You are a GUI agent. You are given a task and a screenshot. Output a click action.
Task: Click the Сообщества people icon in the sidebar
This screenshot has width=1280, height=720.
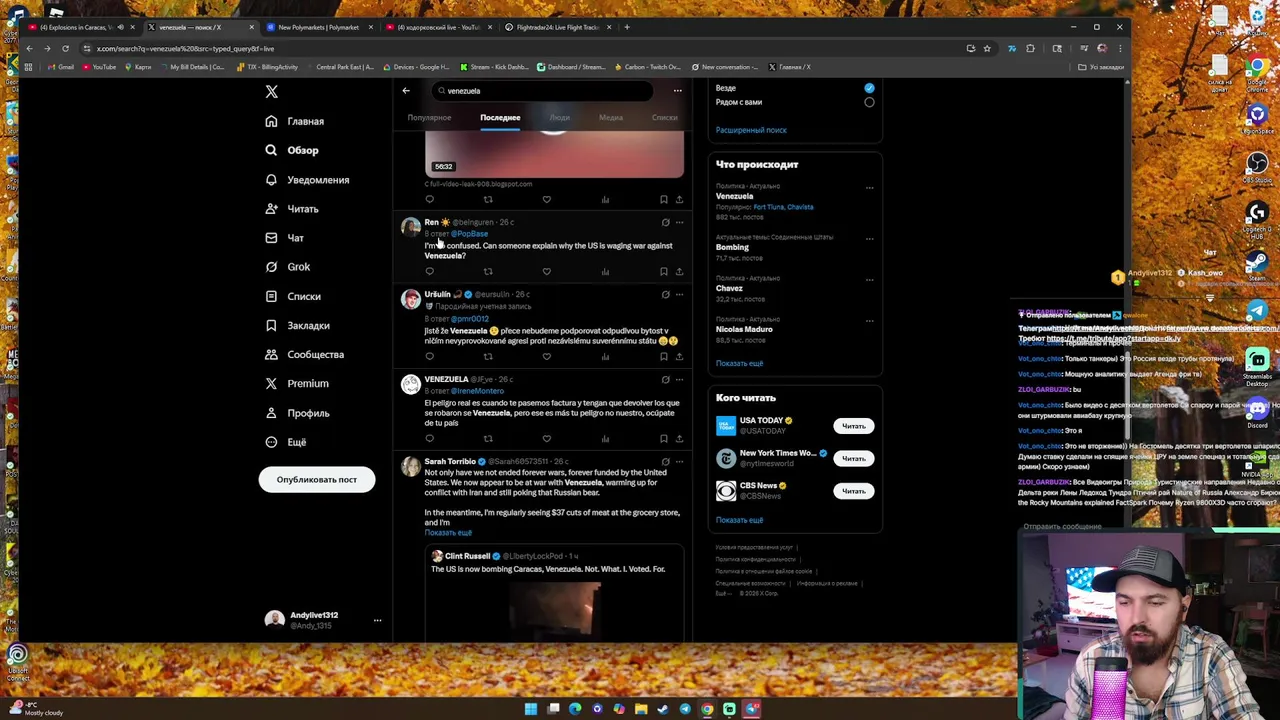pos(271,354)
